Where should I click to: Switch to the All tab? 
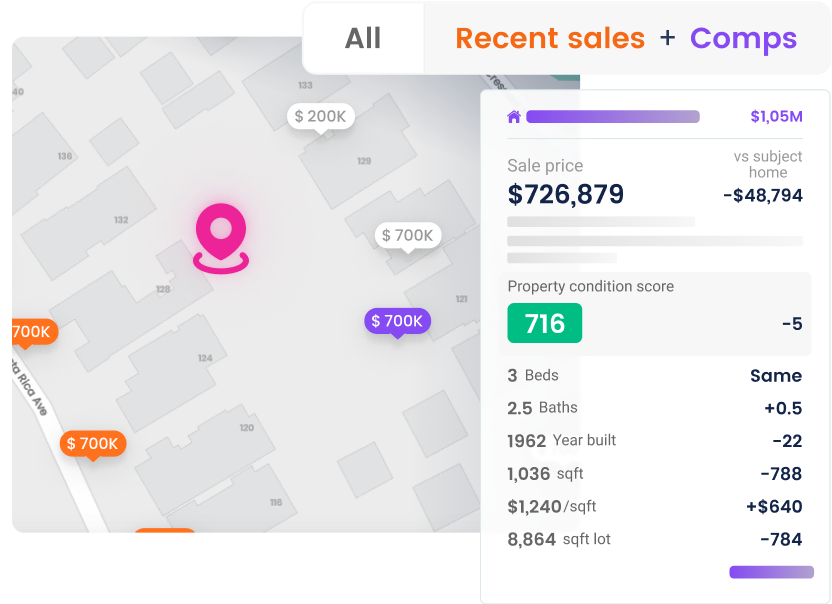363,38
